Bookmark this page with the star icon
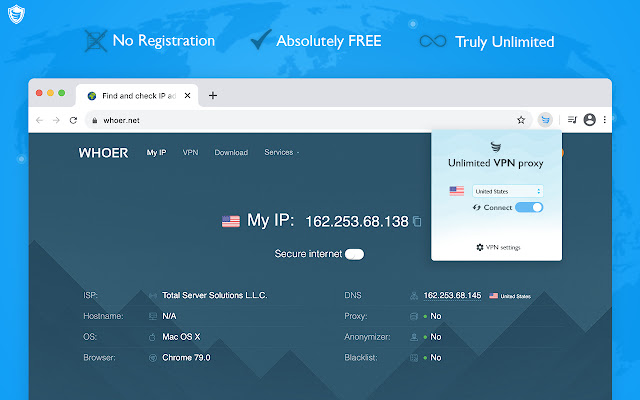Screen dimensions: 640x400 pos(521,120)
